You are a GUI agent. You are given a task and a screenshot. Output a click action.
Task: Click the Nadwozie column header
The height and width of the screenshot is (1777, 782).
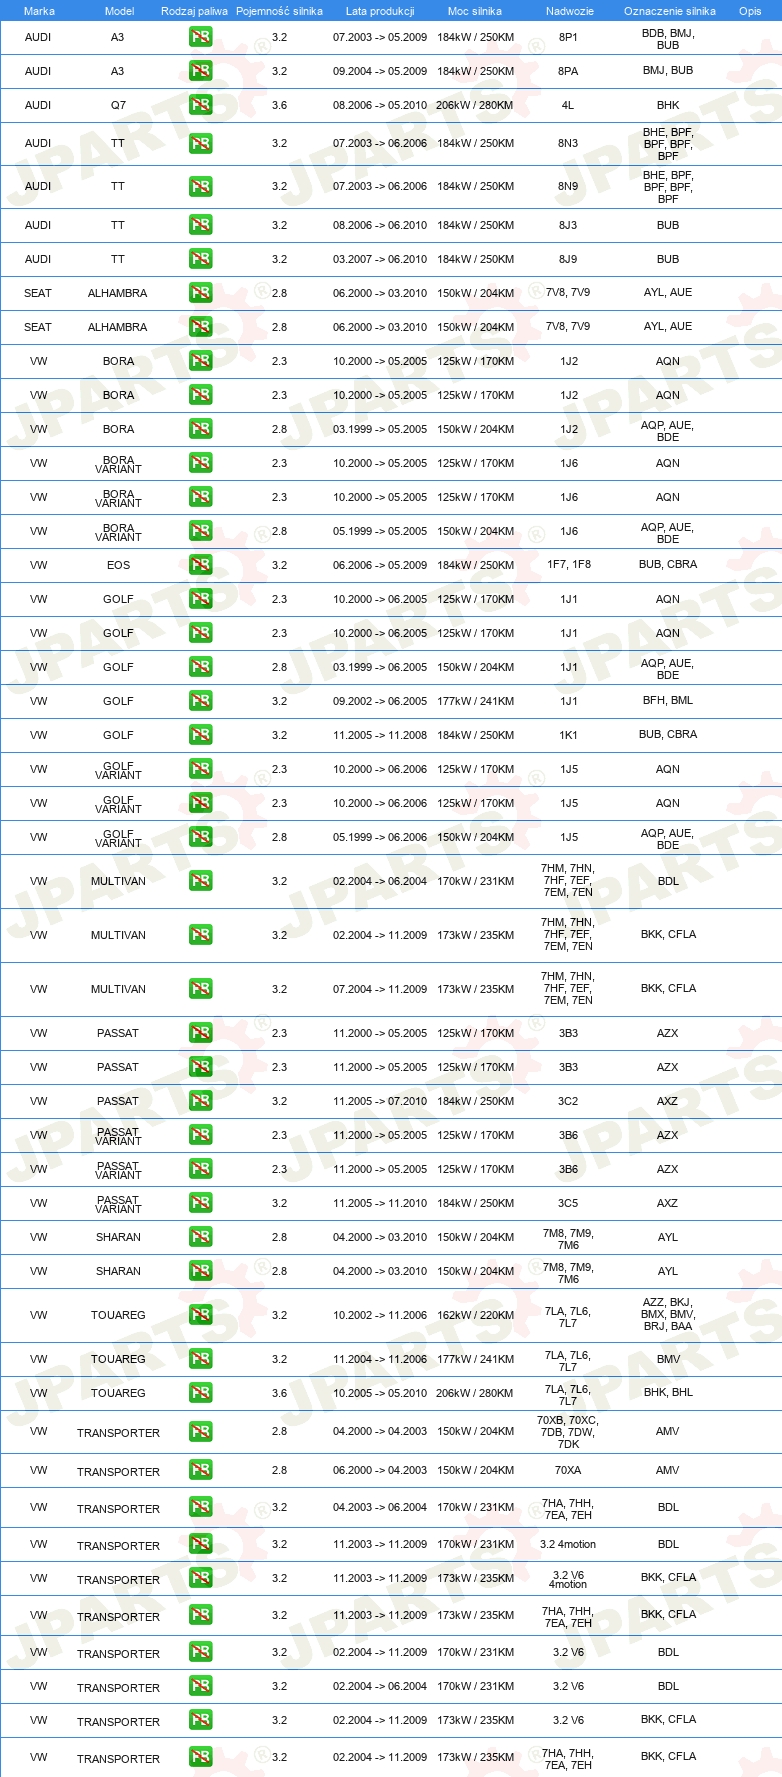(569, 11)
